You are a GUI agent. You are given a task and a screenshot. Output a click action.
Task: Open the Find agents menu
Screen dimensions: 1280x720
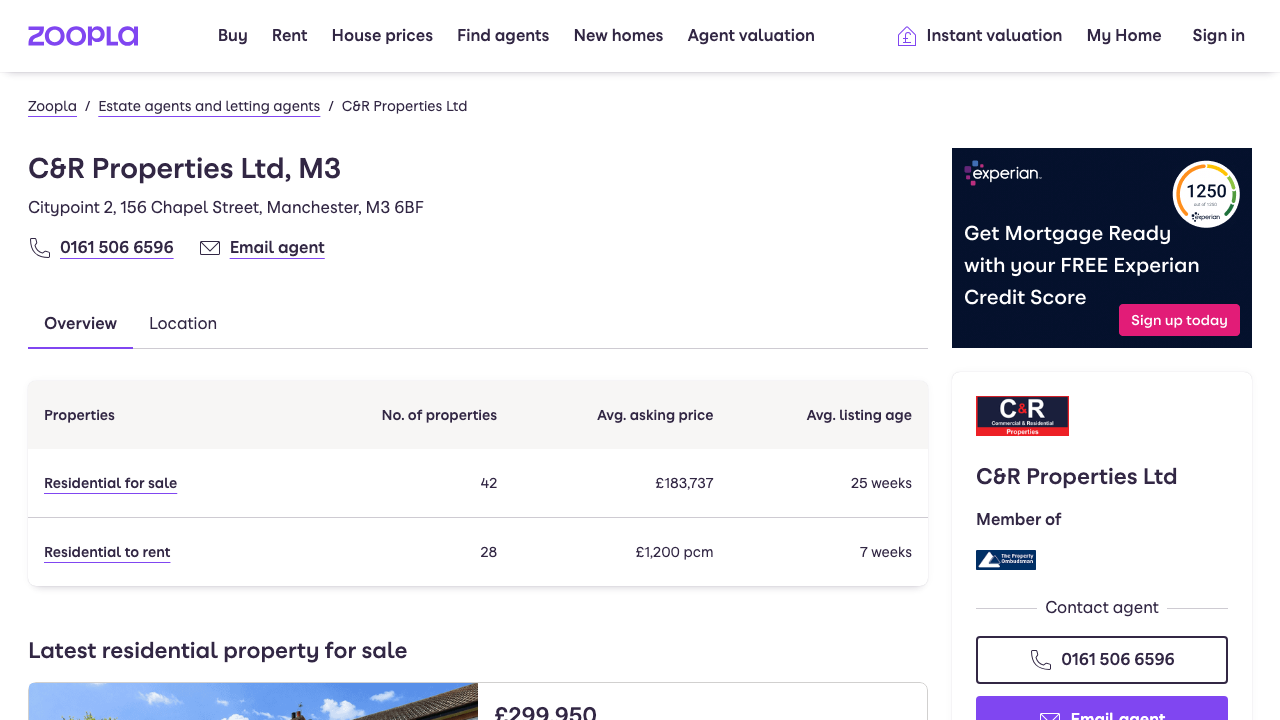tap(503, 35)
